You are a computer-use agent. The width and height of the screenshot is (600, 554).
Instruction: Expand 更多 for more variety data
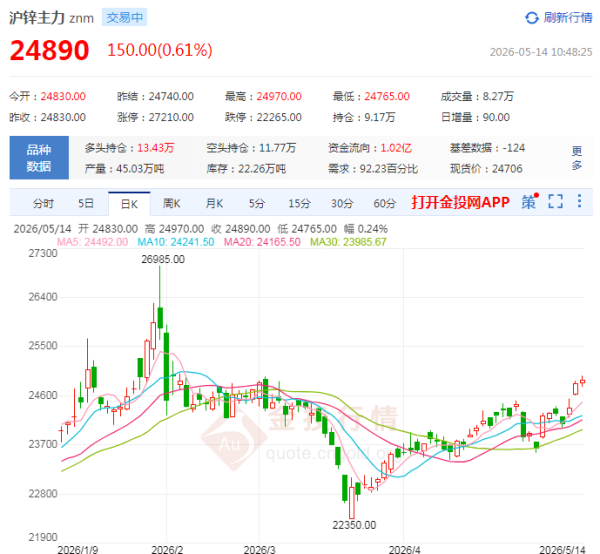[x=577, y=158]
